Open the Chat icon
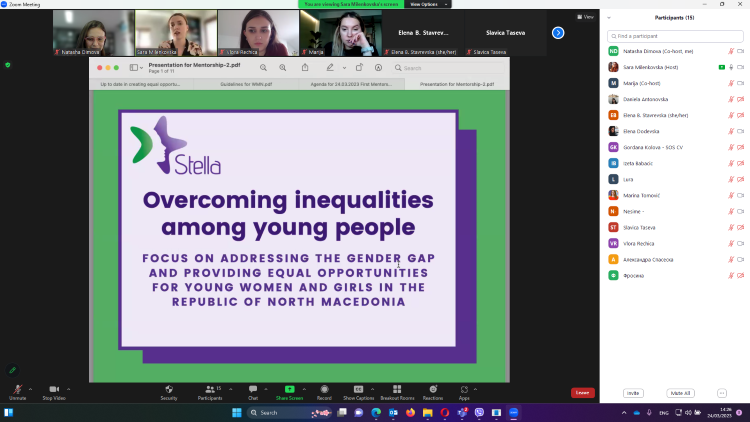Image resolution: width=750 pixels, height=422 pixels. coord(253,389)
